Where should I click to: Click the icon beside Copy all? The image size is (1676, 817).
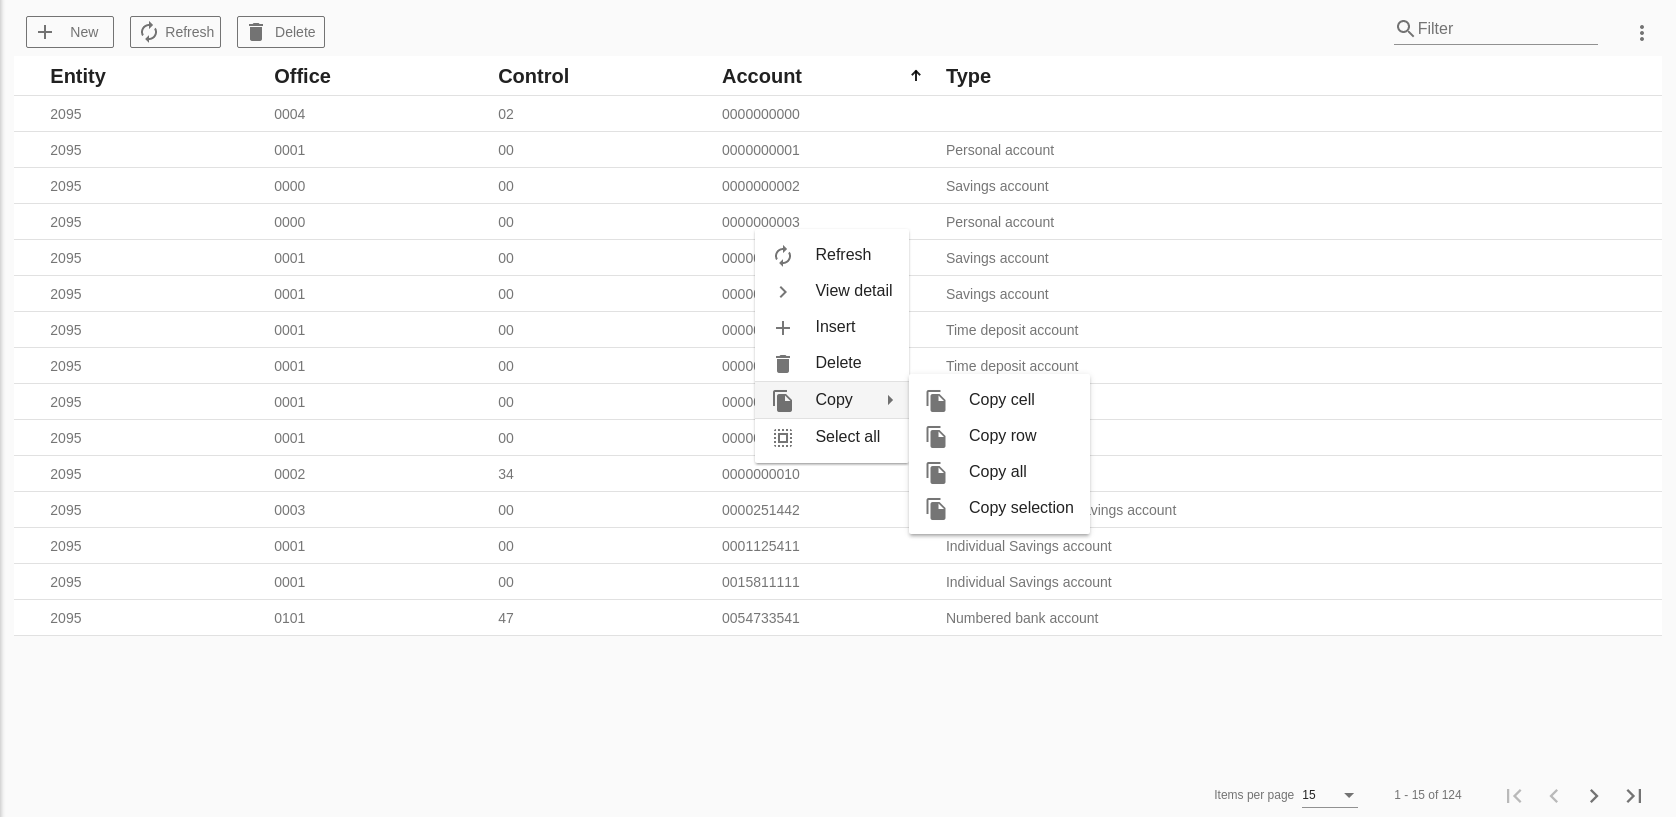tap(936, 473)
